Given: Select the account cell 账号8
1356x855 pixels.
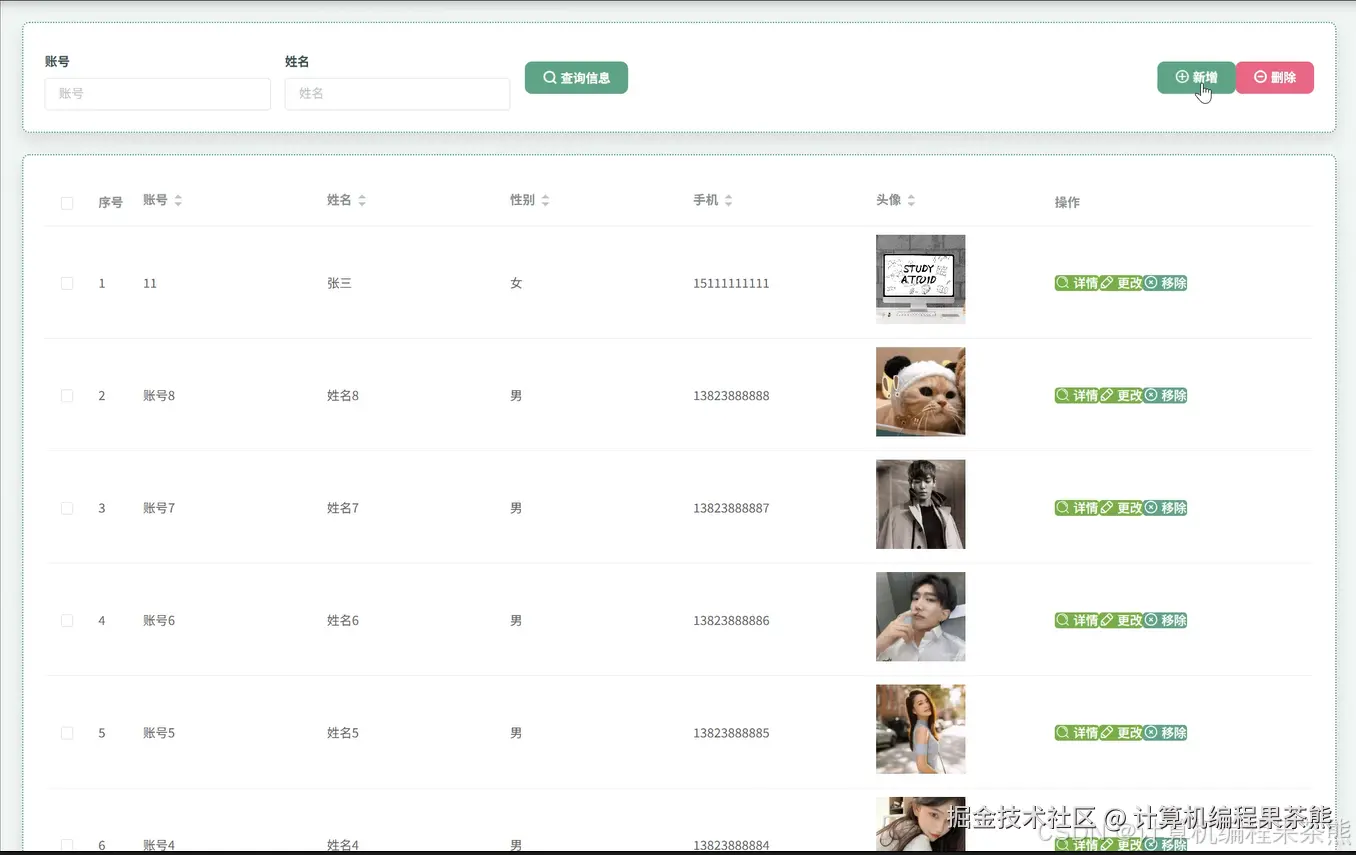Looking at the screenshot, I should point(159,396).
